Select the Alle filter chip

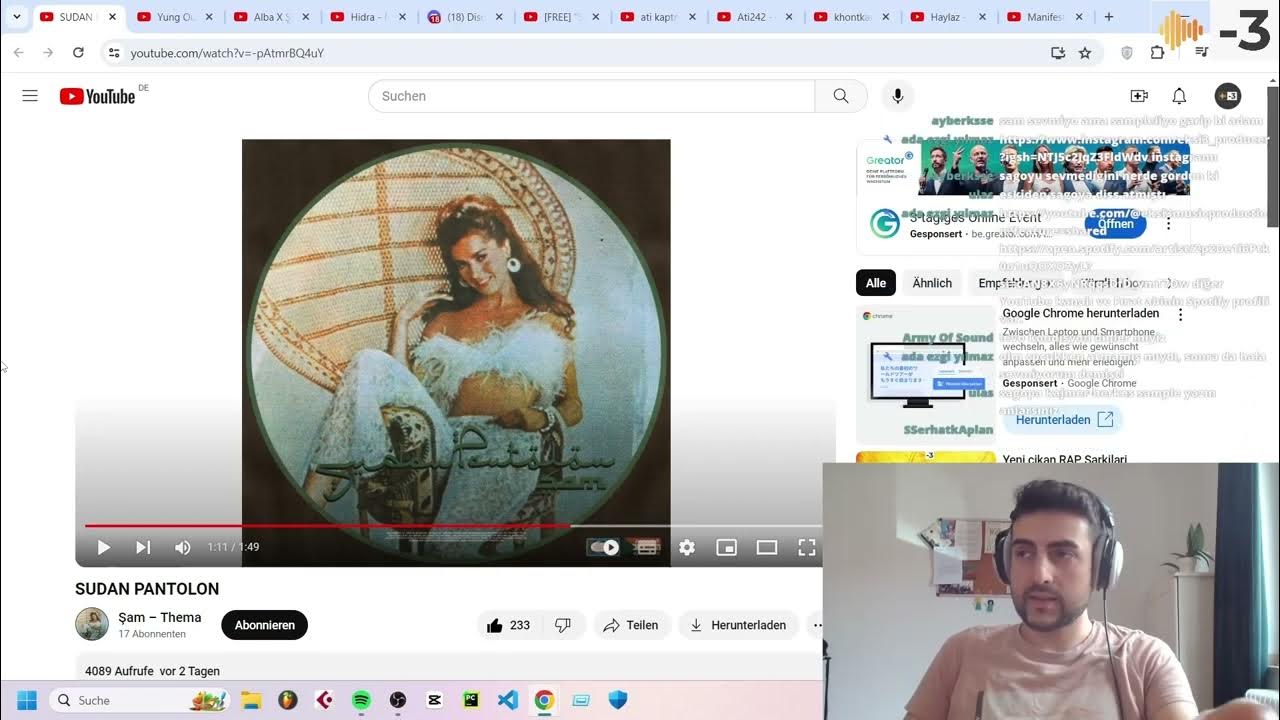point(876,283)
